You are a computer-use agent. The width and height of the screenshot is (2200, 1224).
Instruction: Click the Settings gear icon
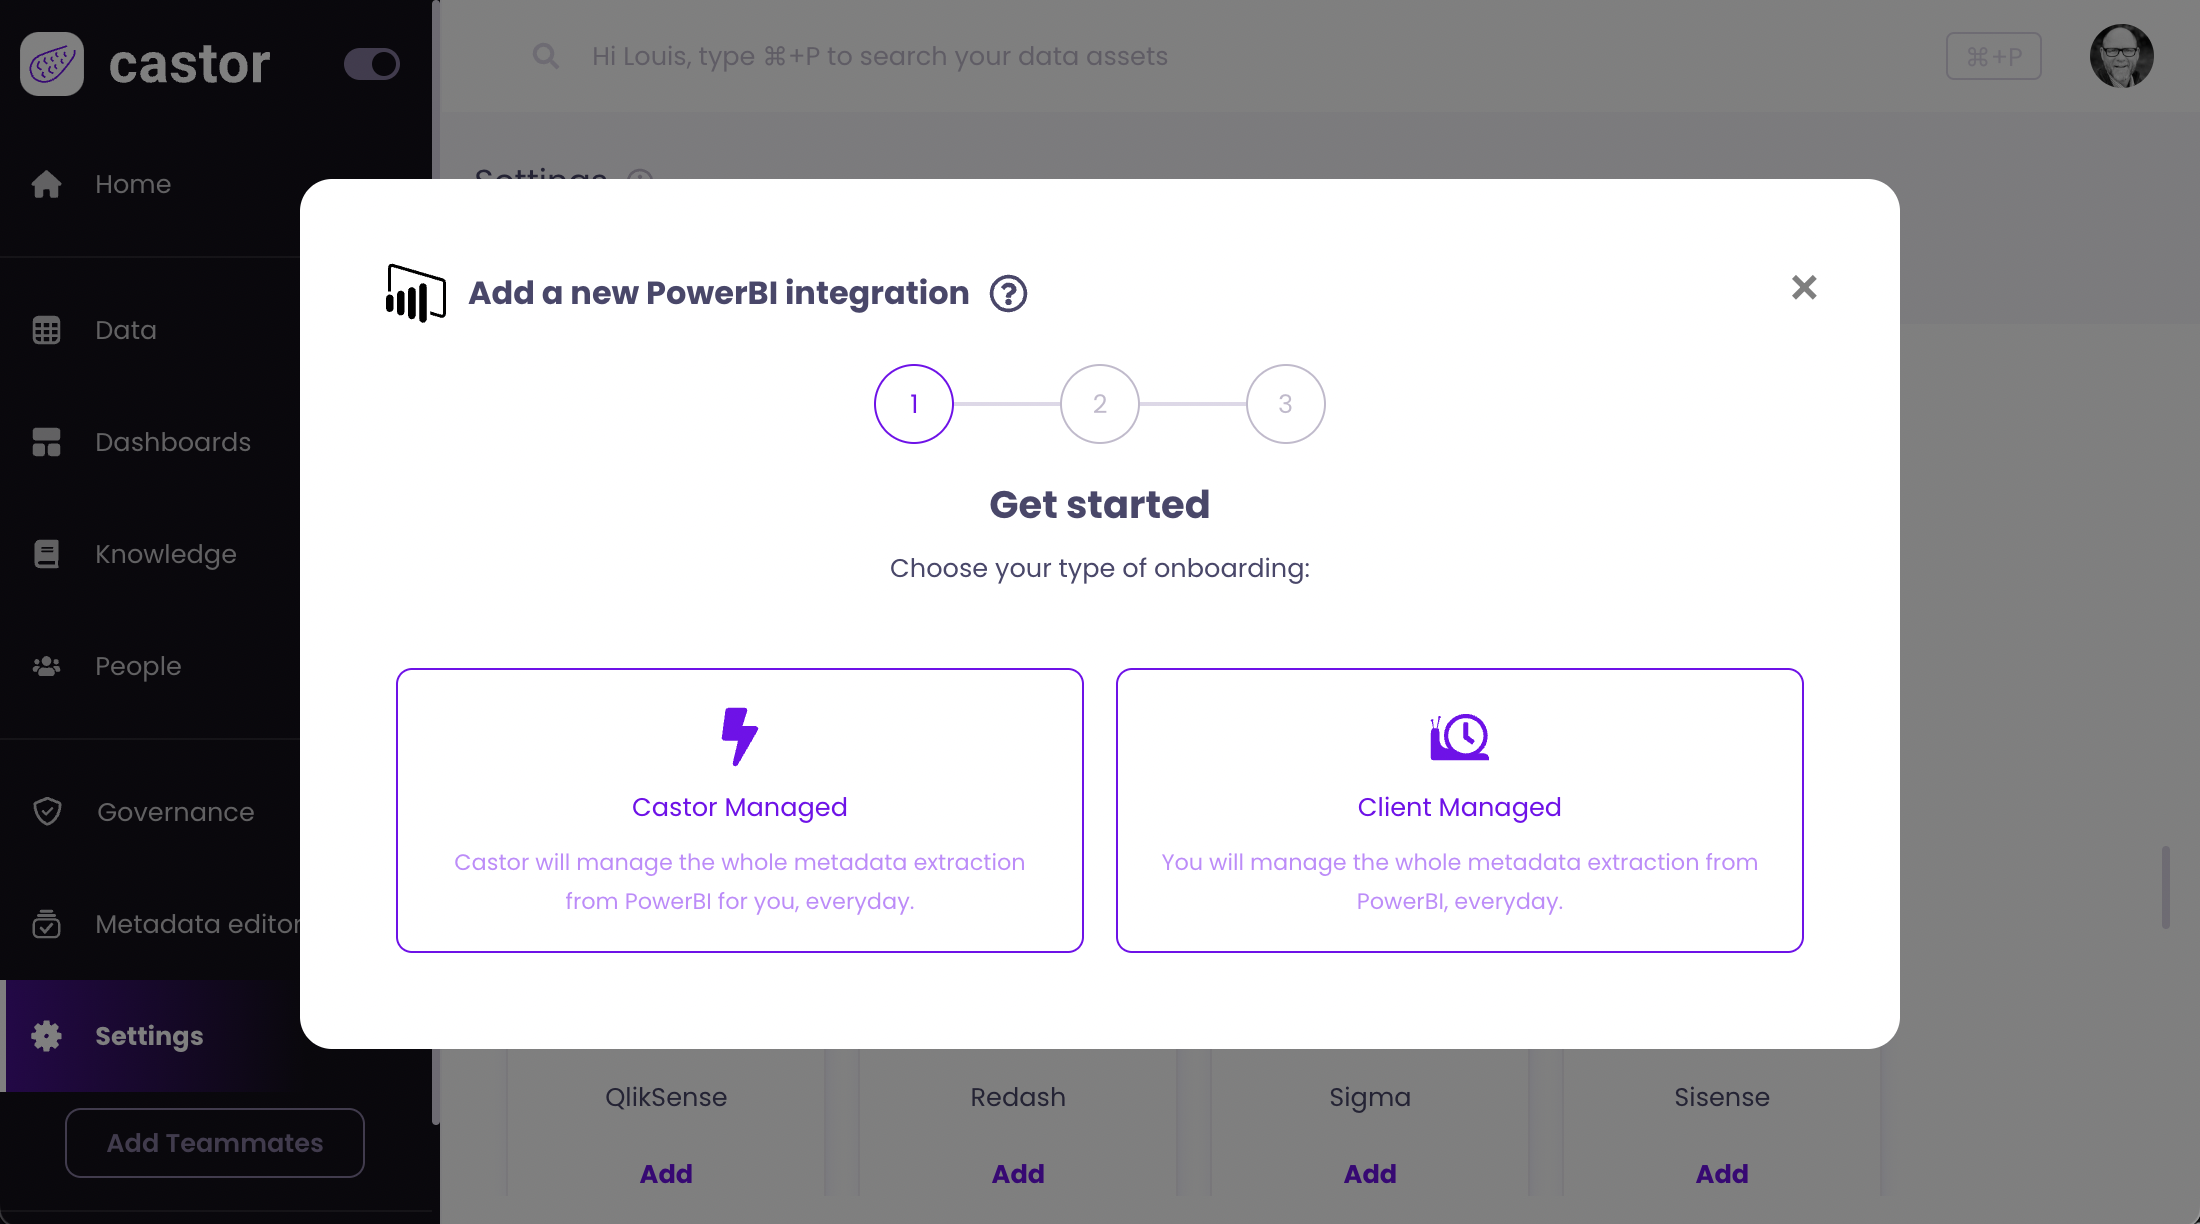[x=47, y=1036]
